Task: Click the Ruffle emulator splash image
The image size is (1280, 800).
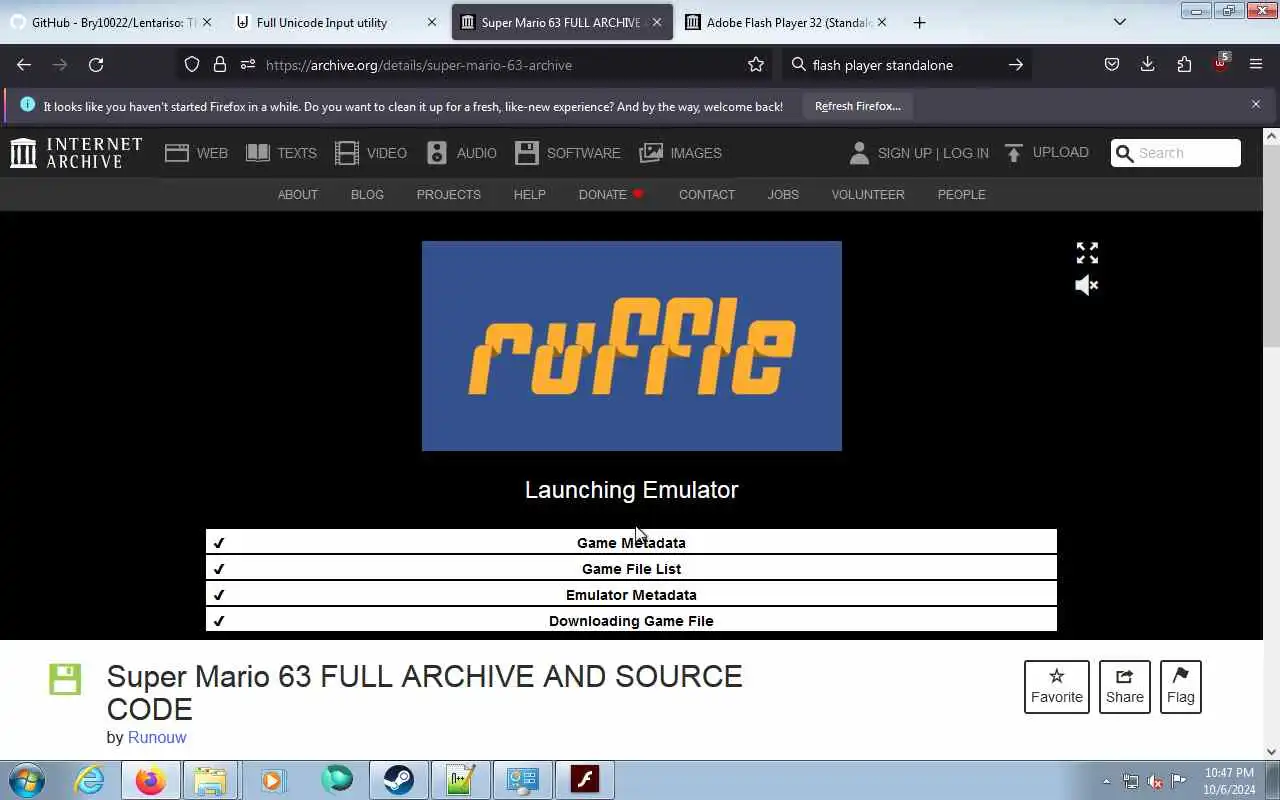Action: tap(632, 346)
